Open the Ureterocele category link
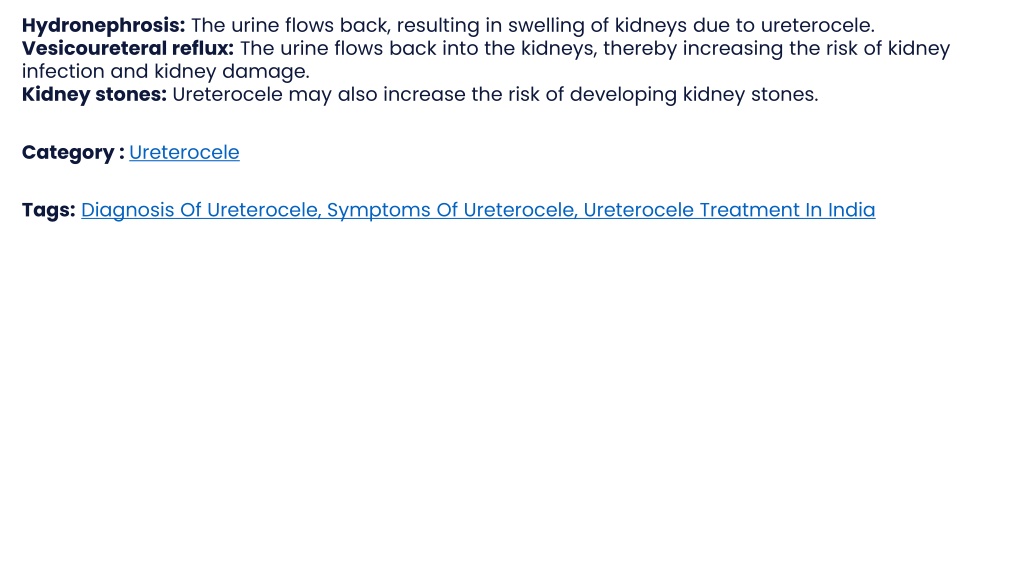This screenshot has height=576, width=1024. click(184, 152)
